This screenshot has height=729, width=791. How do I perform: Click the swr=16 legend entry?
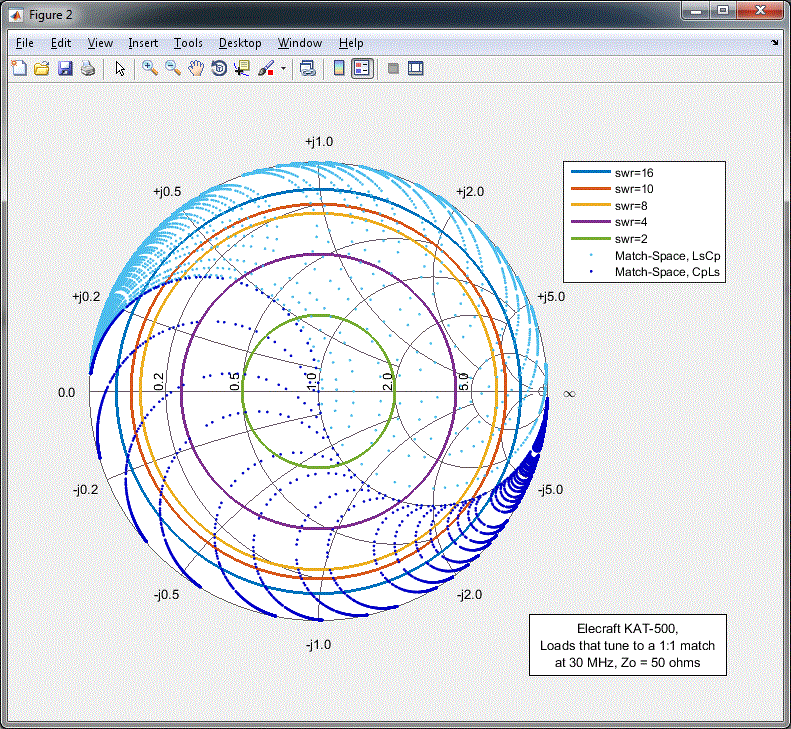[634, 173]
